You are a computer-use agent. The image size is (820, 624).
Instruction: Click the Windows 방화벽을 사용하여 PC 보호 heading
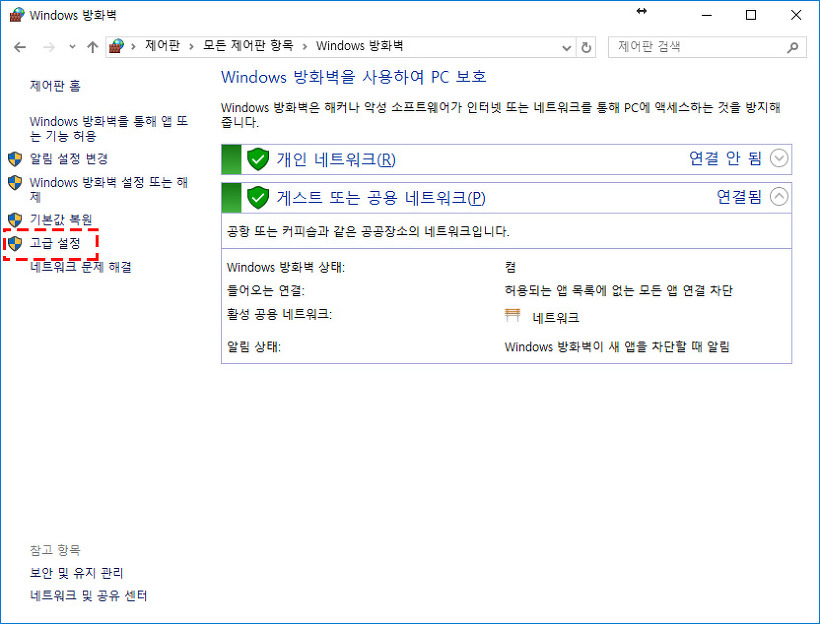(x=354, y=77)
